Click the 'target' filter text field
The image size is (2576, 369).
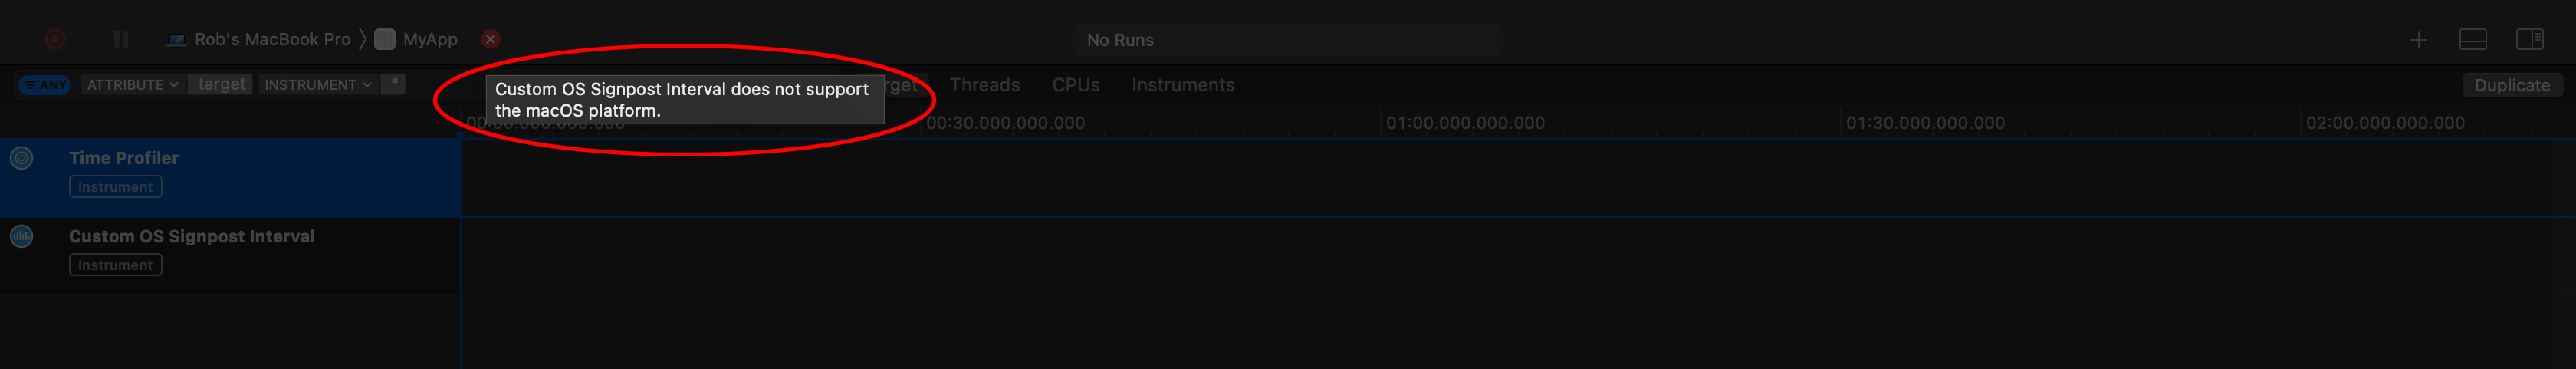pyautogui.click(x=221, y=85)
